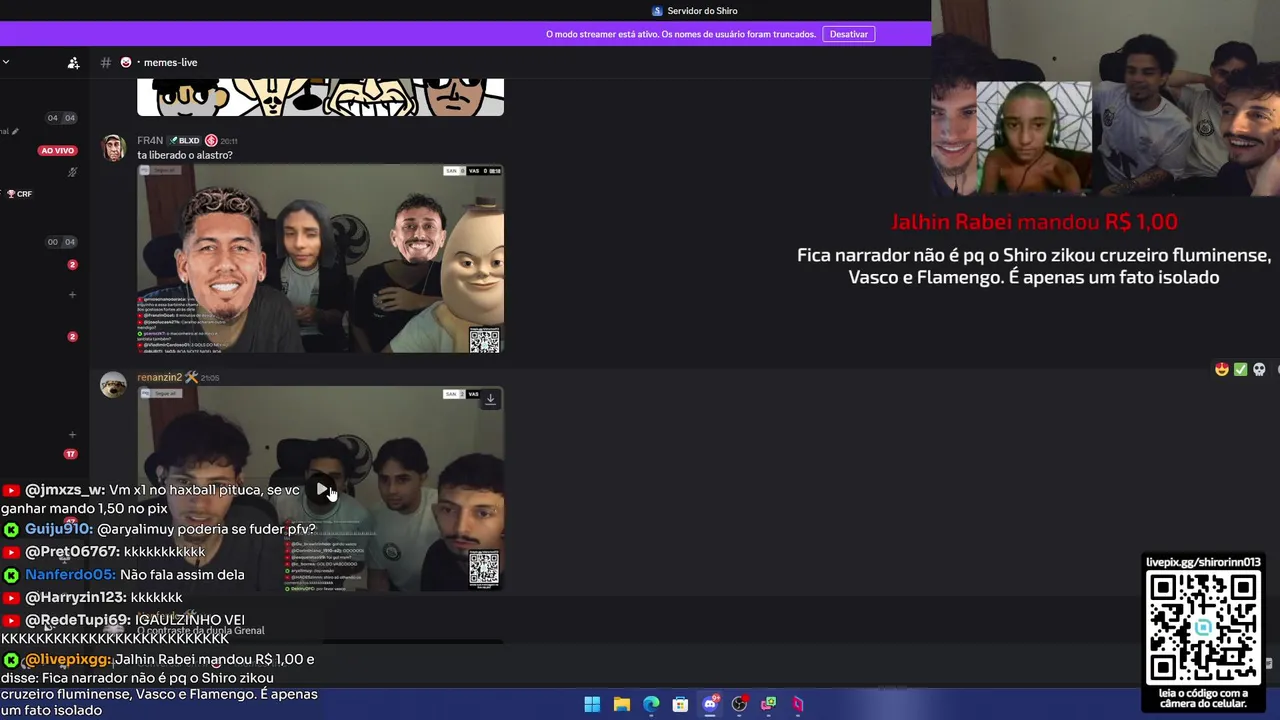Click the pencil edit icon in sidebar

[x=15, y=131]
